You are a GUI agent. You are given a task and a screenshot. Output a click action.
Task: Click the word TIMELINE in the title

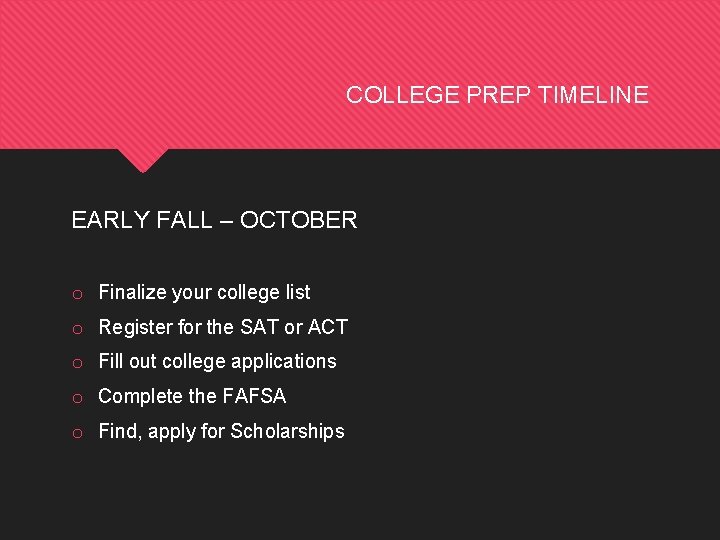click(593, 95)
